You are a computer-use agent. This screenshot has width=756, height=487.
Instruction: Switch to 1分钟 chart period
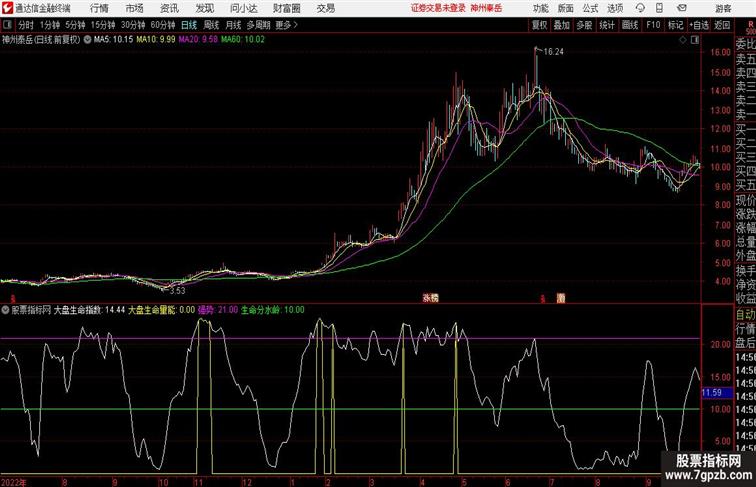pyautogui.click(x=50, y=25)
